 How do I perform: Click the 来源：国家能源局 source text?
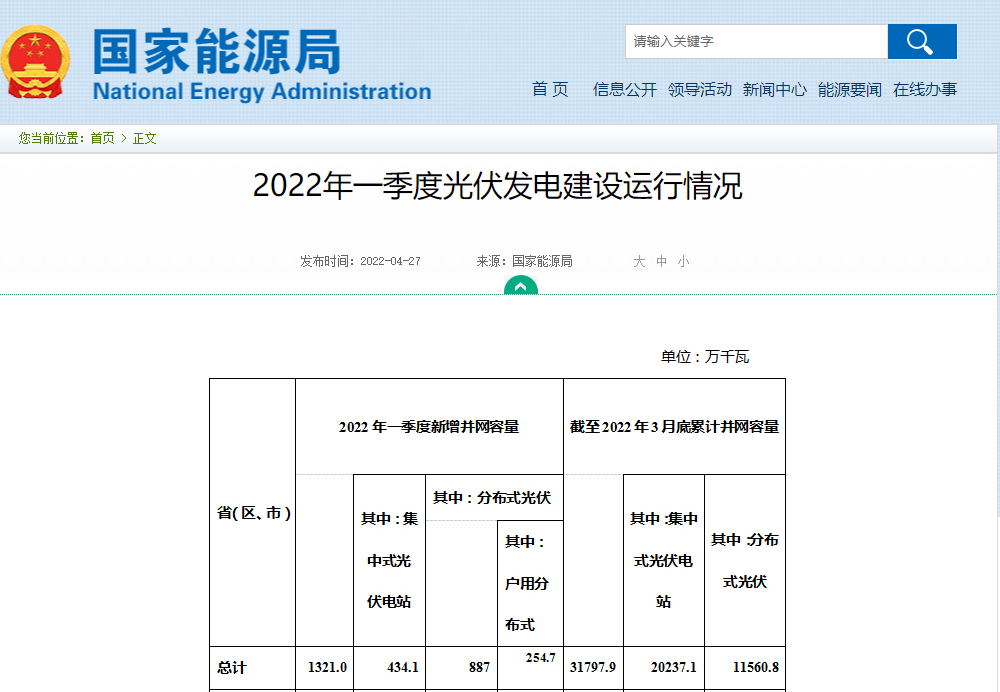524,261
